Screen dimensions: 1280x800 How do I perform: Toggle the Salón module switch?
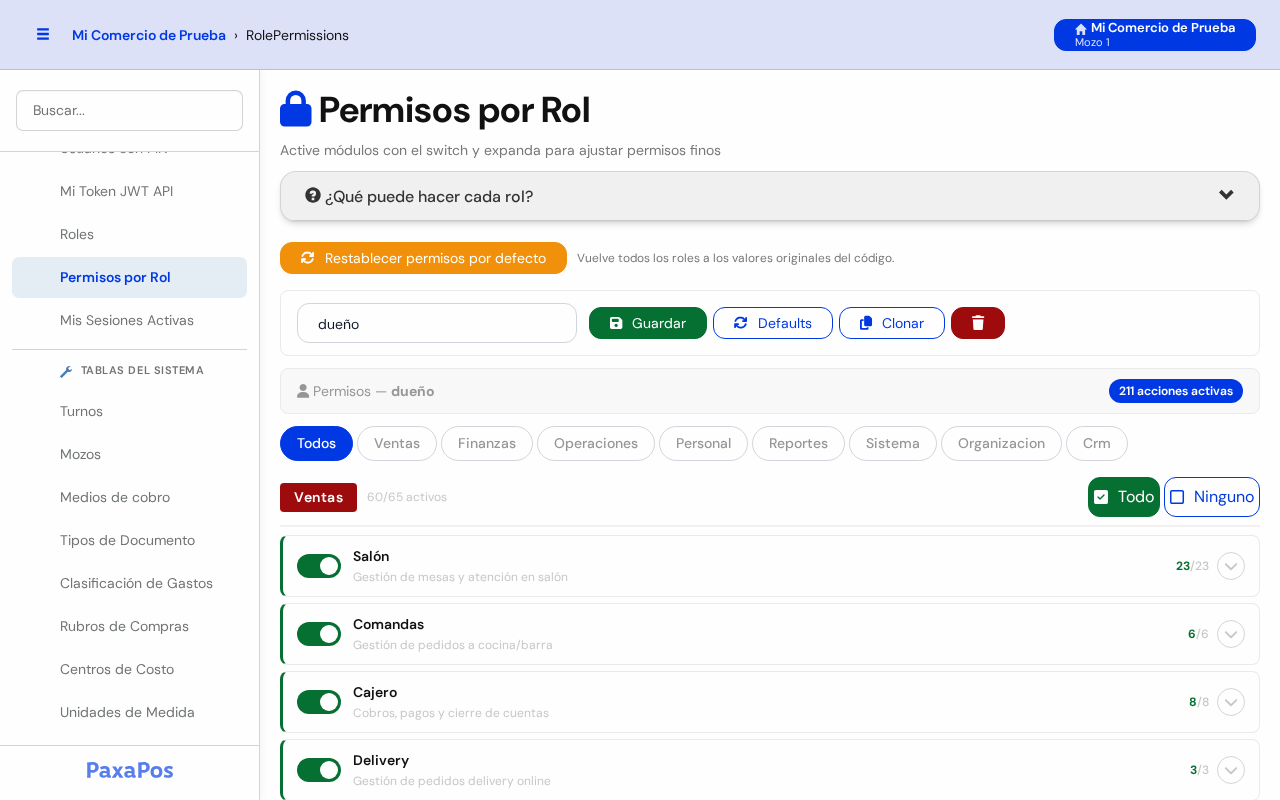(319, 566)
